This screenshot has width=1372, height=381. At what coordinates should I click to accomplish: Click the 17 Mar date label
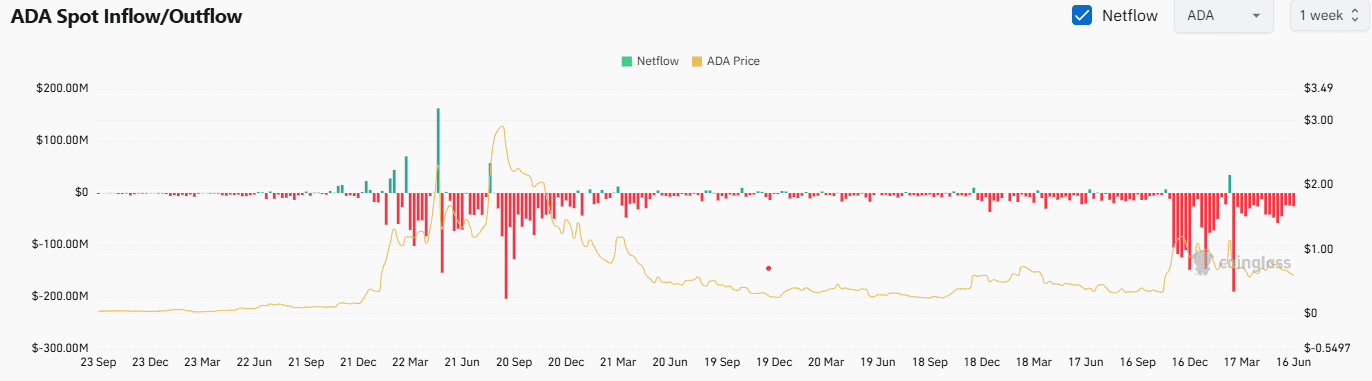(1242, 363)
